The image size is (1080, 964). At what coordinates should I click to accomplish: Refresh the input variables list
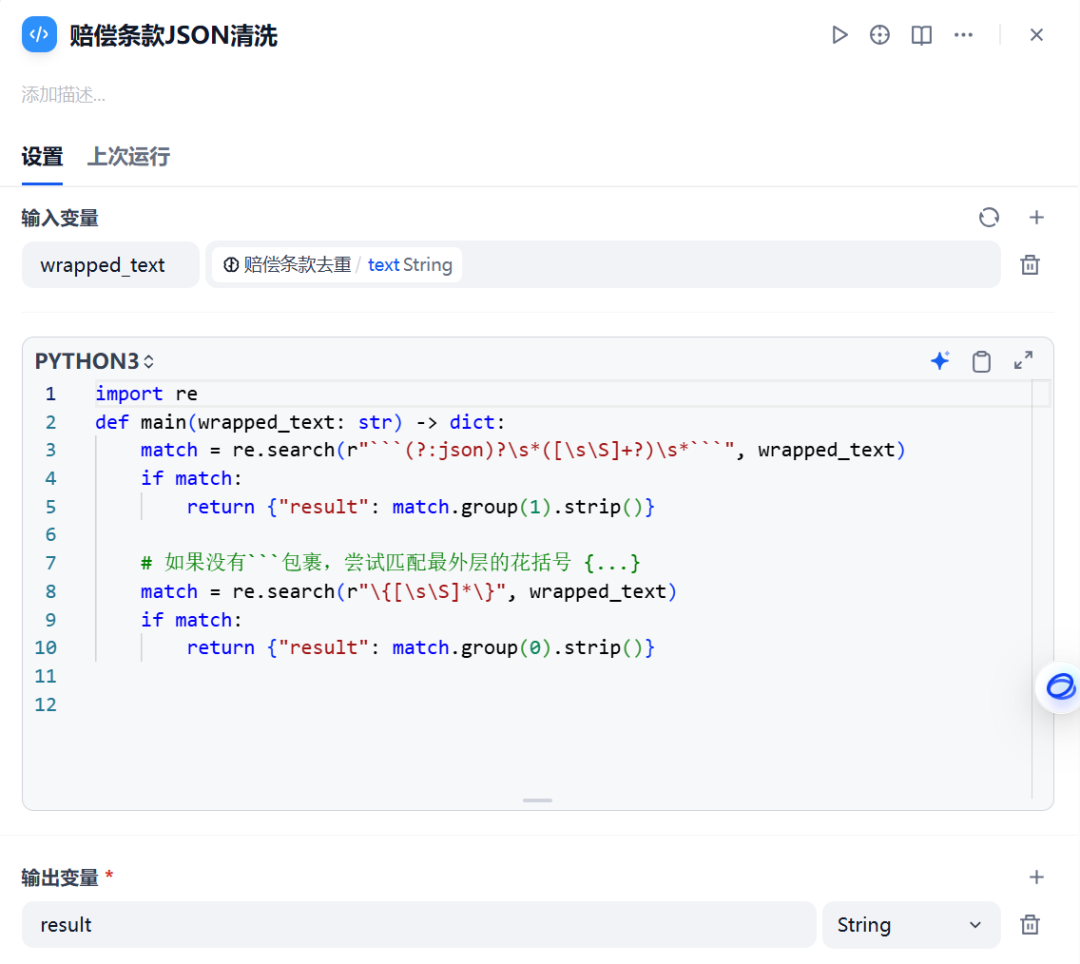(989, 217)
